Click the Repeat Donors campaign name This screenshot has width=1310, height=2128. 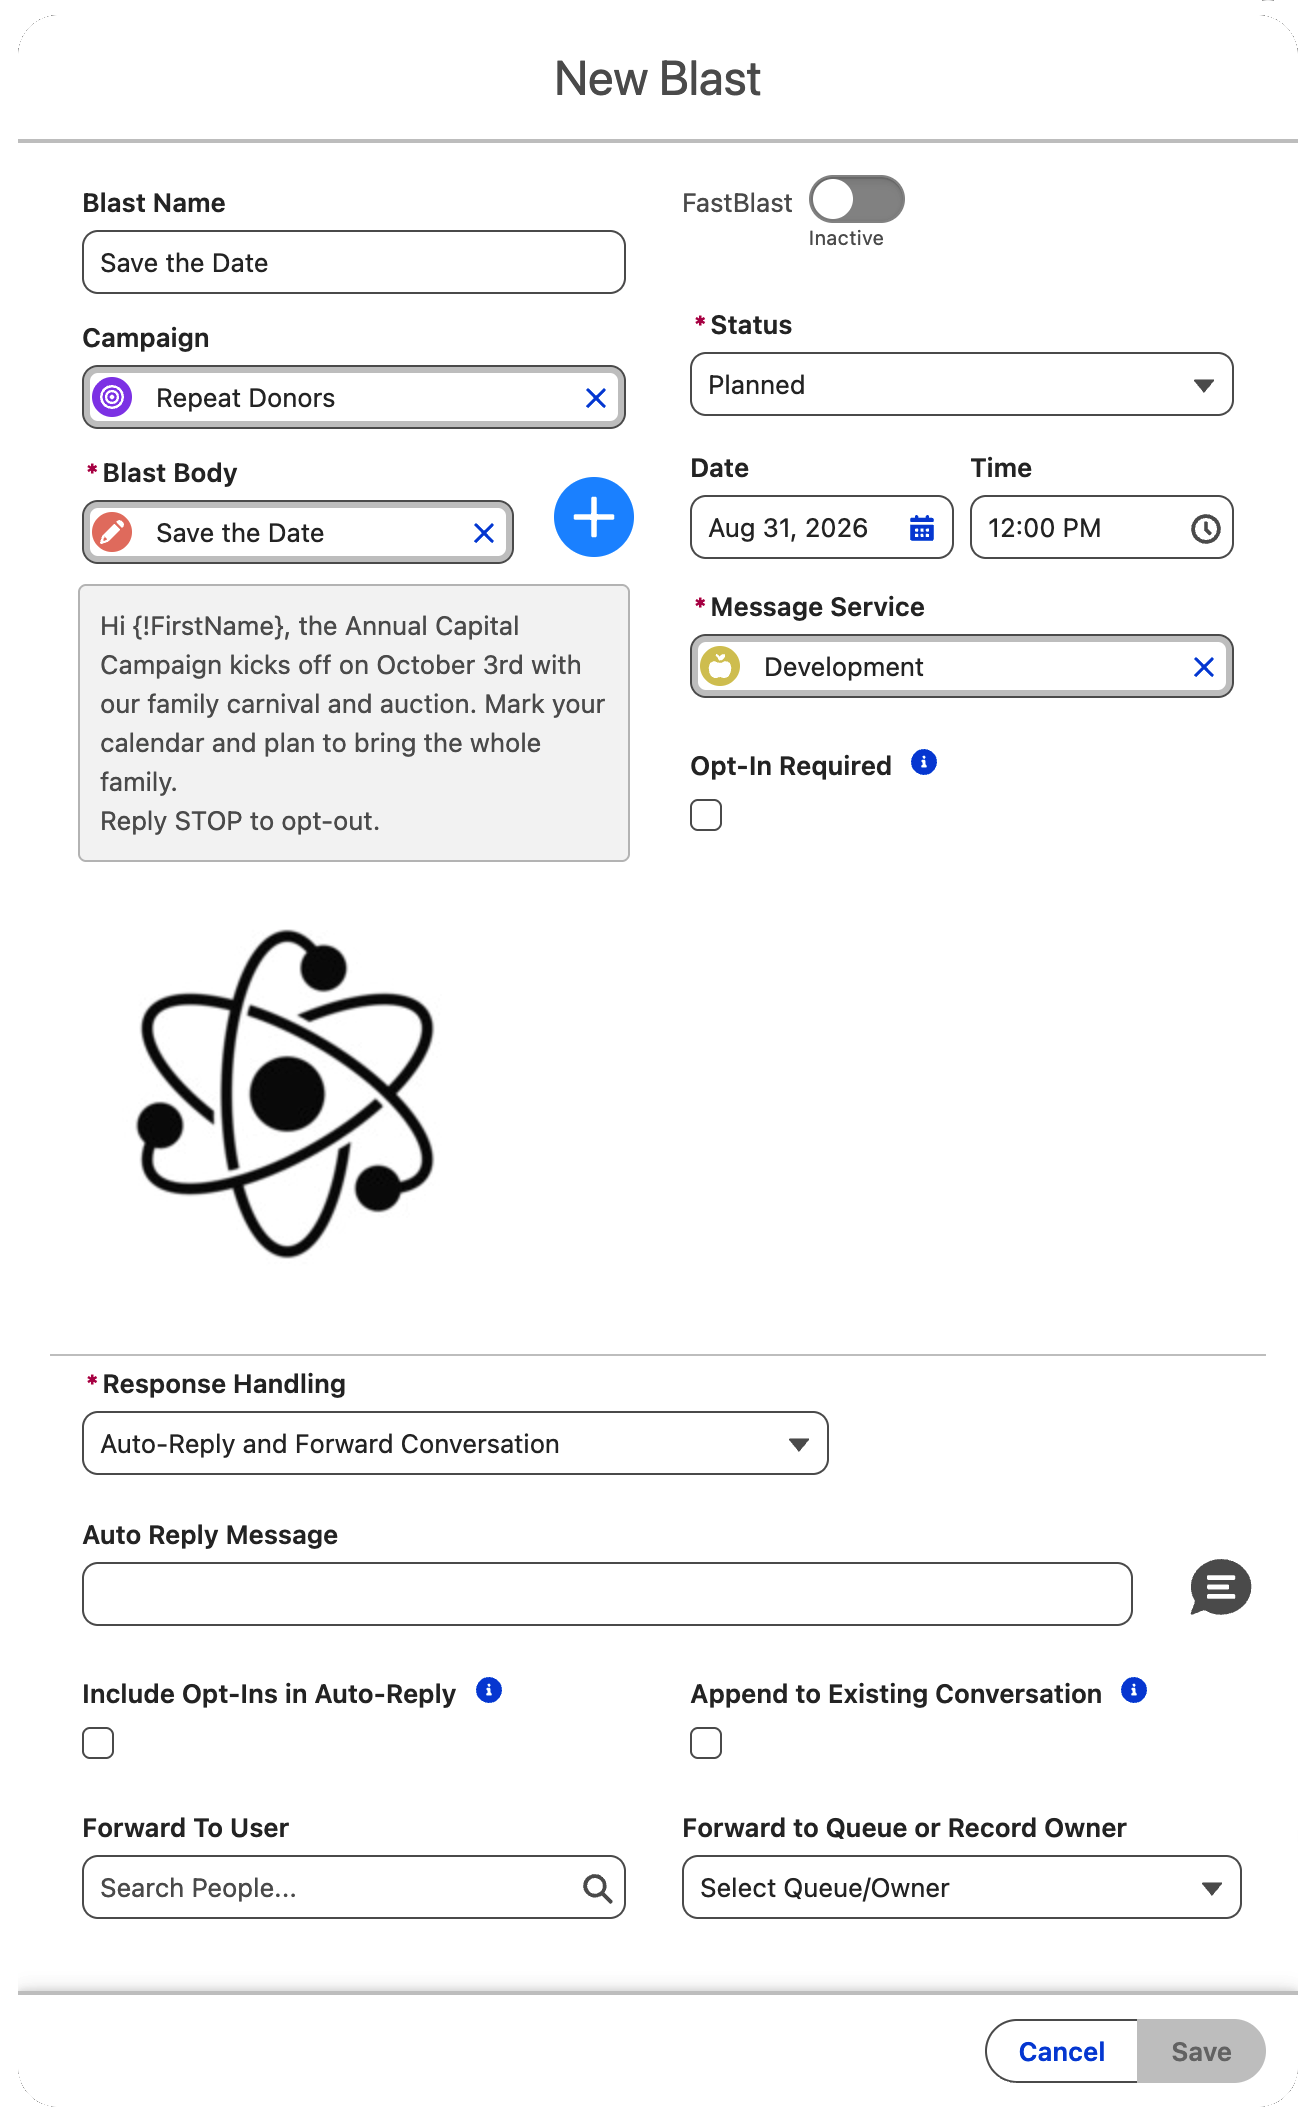pyautogui.click(x=246, y=398)
